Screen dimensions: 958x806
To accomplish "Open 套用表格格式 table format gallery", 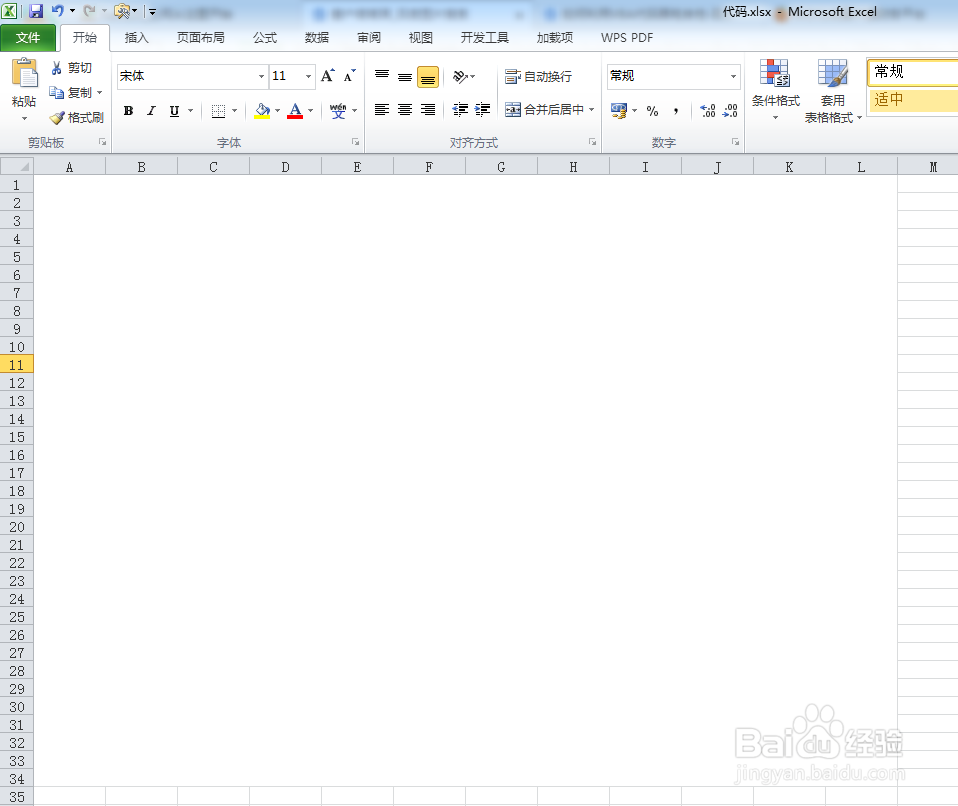I will 833,91.
